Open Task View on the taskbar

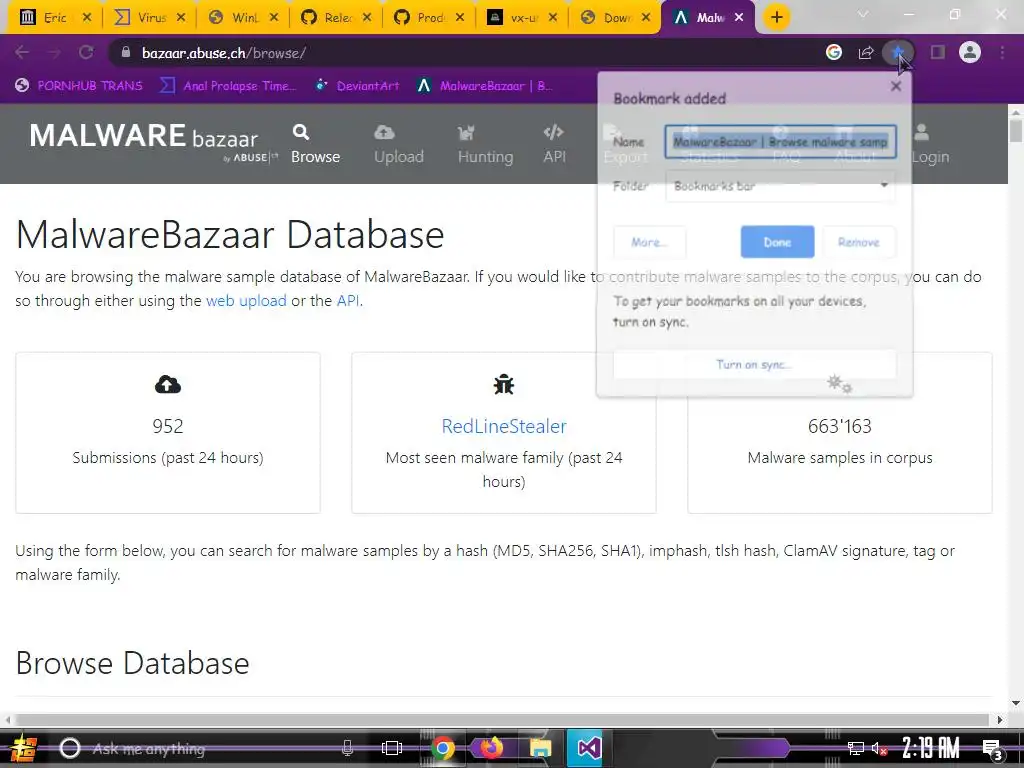click(392, 748)
